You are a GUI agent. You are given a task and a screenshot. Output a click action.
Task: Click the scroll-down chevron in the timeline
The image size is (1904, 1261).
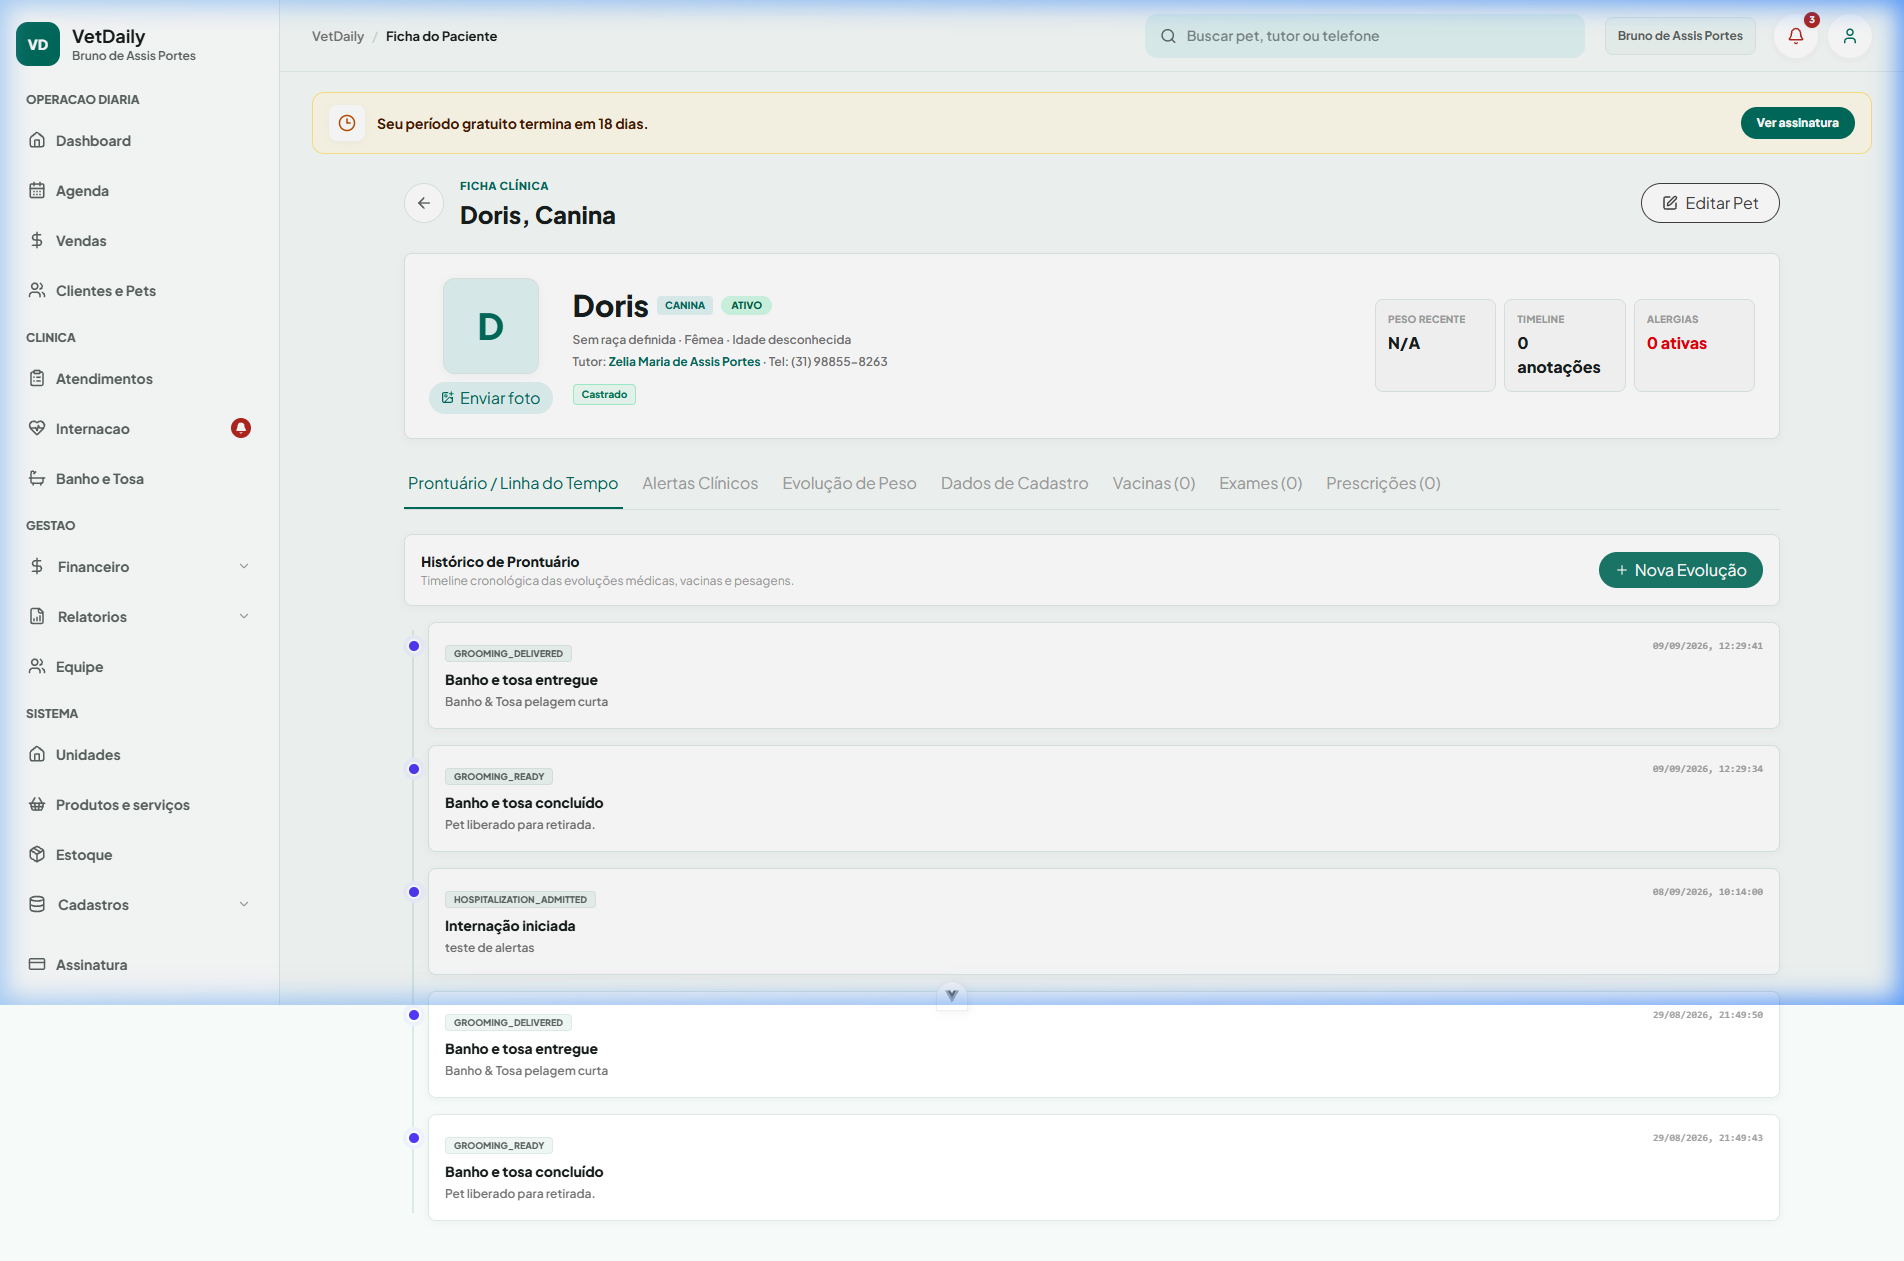coord(952,996)
